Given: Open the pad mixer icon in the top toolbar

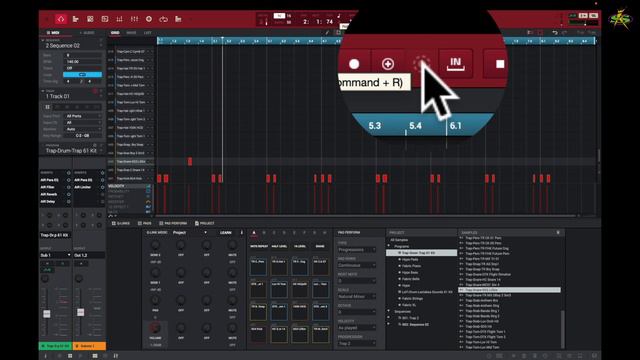Looking at the screenshot, I should pos(120,19).
